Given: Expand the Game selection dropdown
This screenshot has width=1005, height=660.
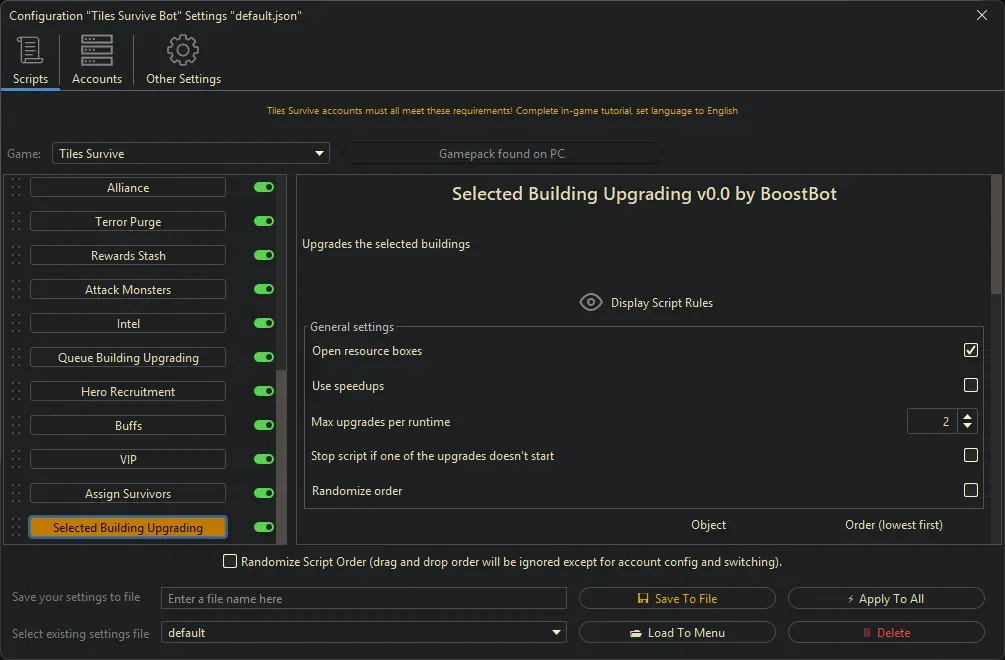Looking at the screenshot, I should (x=320, y=154).
